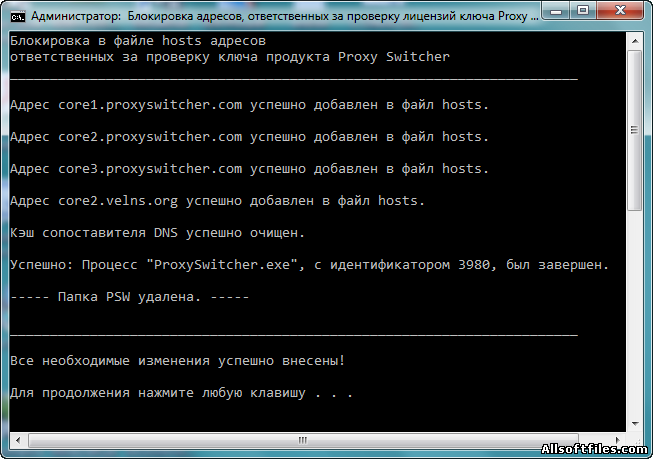The width and height of the screenshot is (653, 459).
Task: Click 'Для продолжения нажмите любую клавишу' prompt
Action: (181, 393)
